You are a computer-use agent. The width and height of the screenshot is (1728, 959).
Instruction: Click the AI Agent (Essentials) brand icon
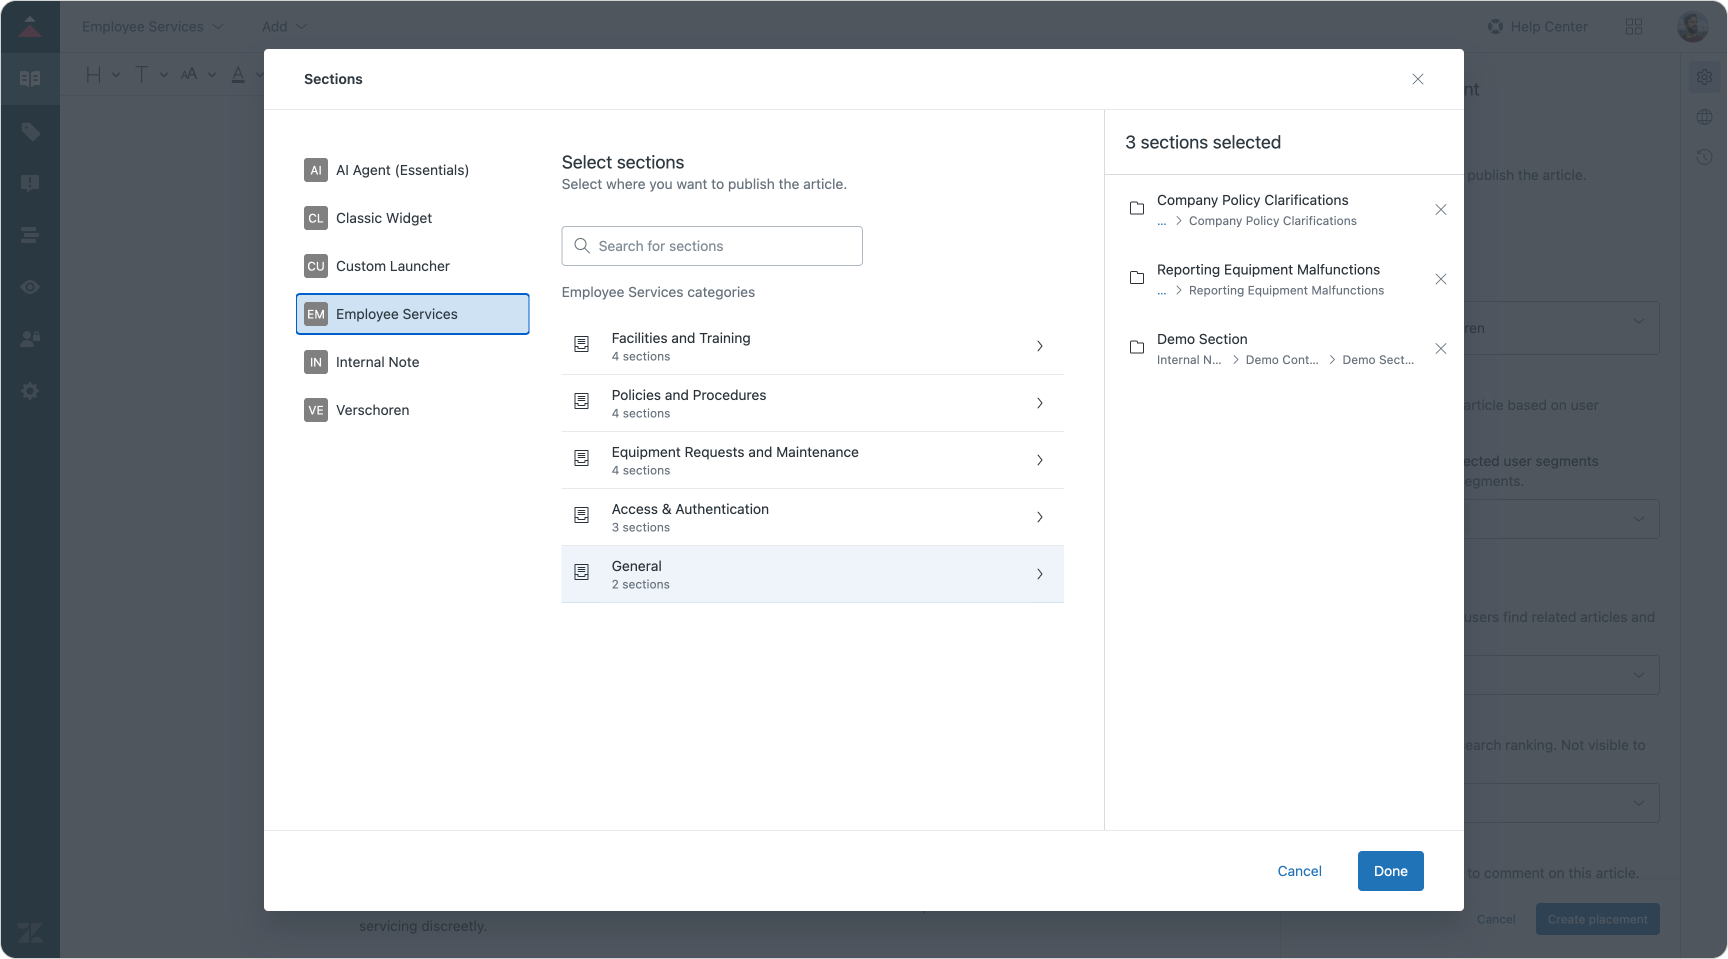316,170
